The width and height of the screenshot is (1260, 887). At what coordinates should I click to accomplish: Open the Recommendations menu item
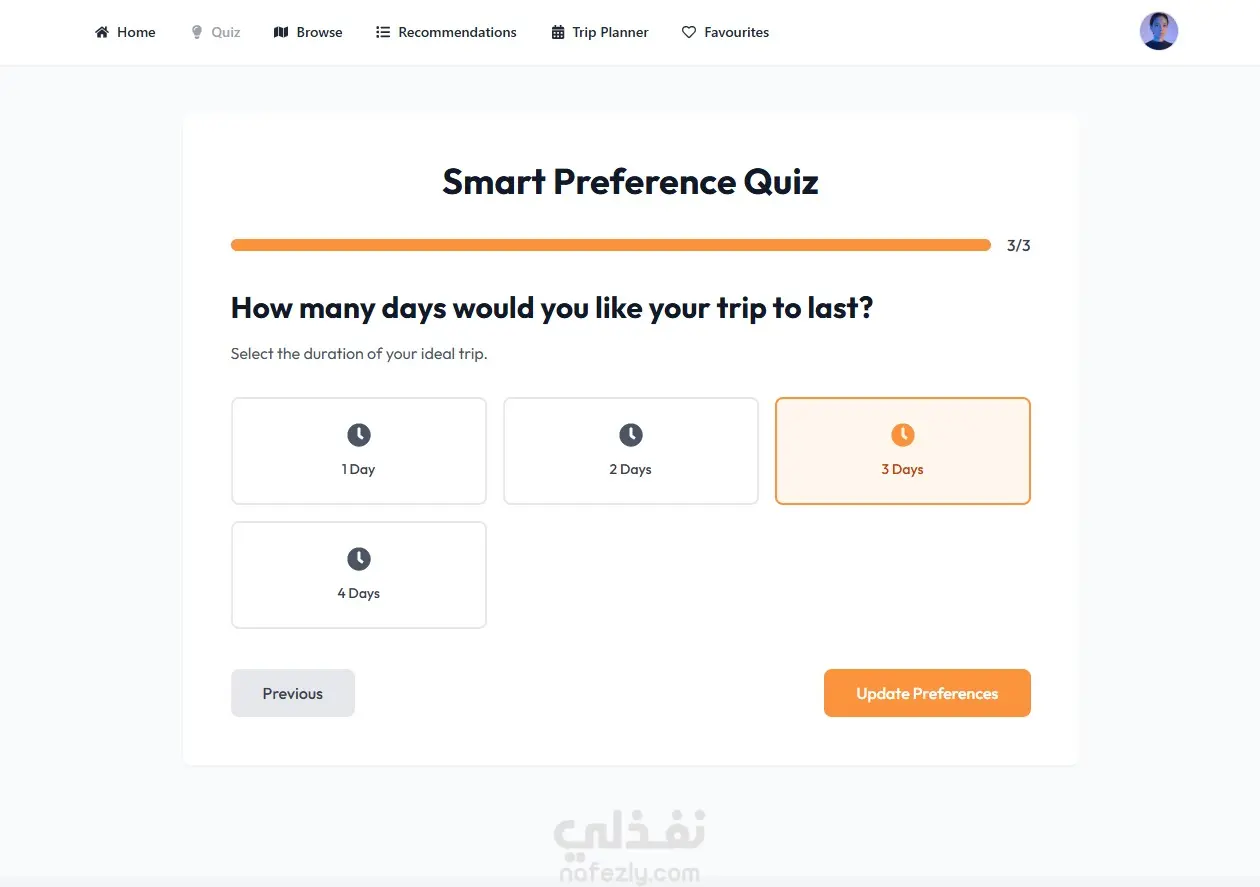pos(446,32)
